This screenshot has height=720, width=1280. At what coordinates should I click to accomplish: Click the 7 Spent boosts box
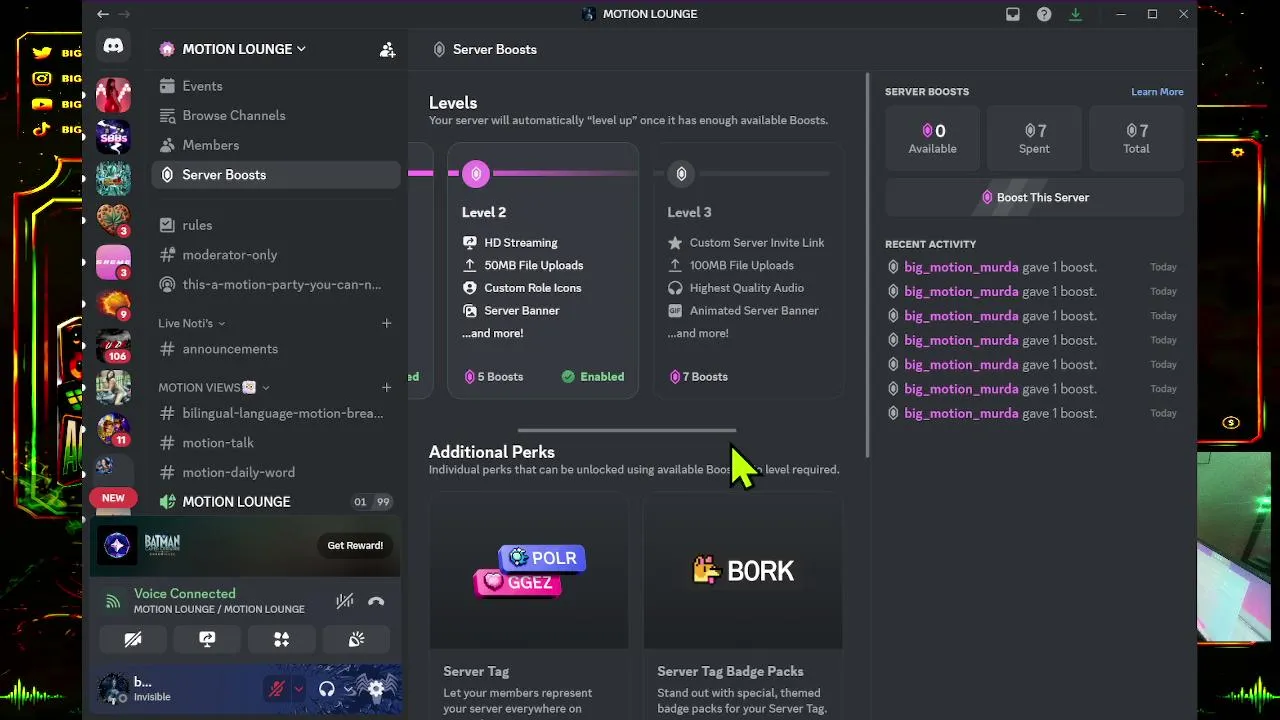click(x=1034, y=138)
